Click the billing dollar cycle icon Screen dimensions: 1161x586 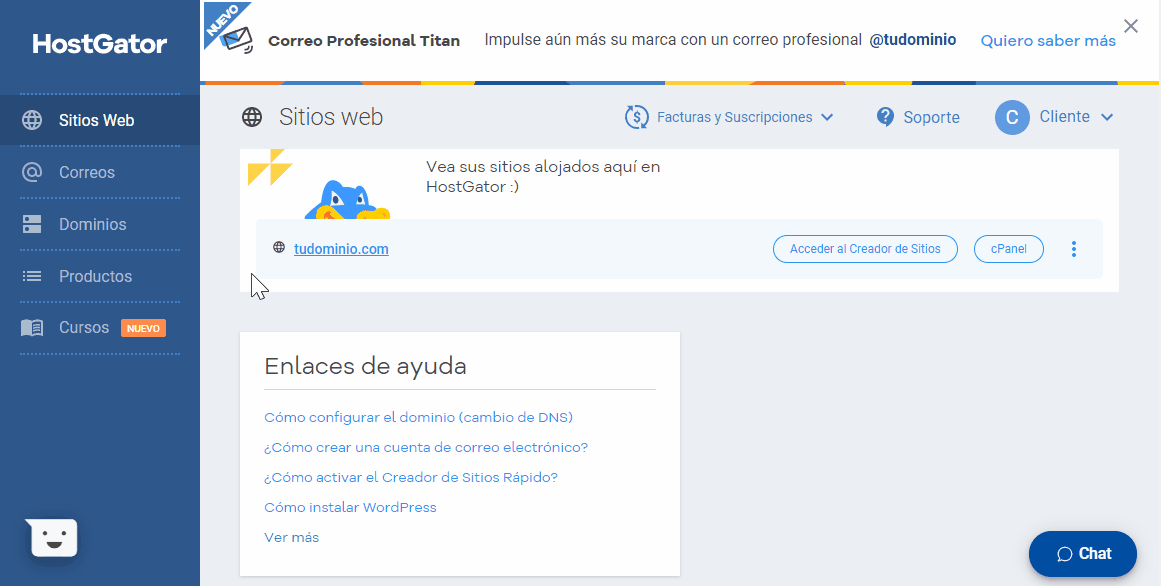(x=637, y=117)
